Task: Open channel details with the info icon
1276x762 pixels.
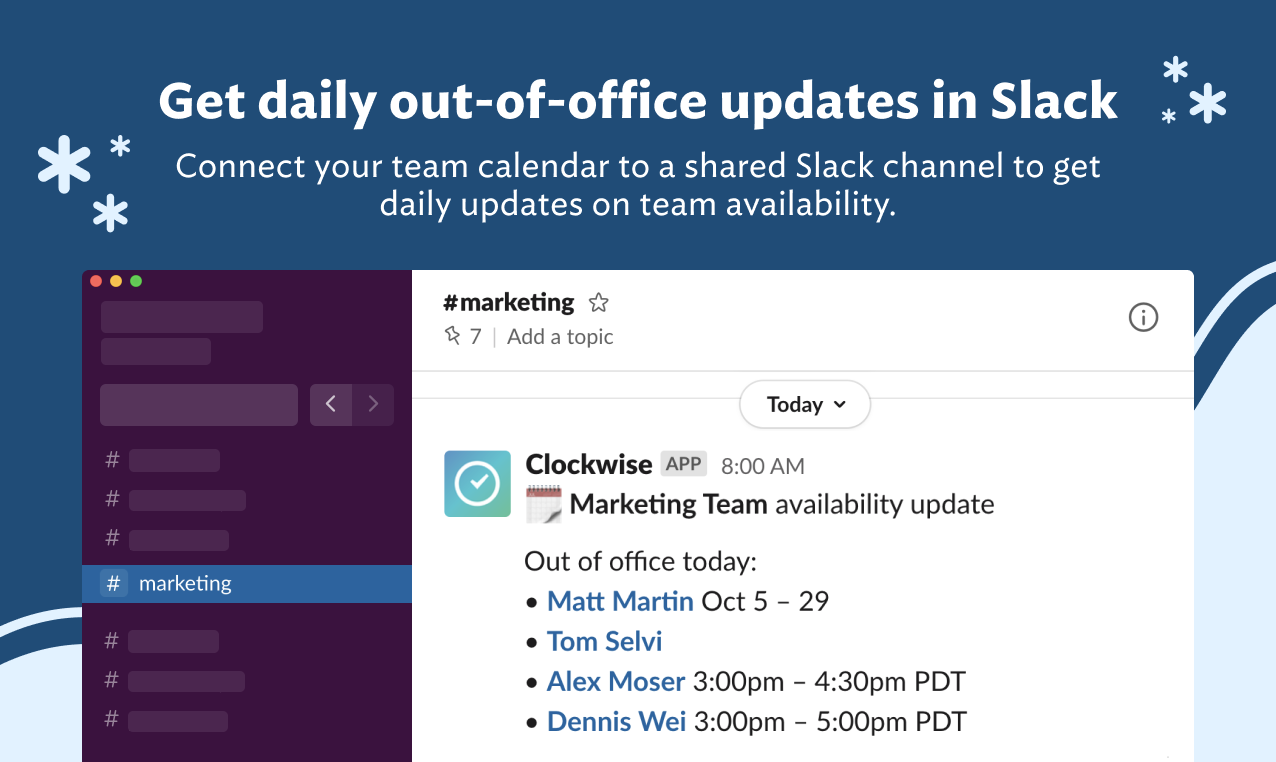Action: pyautogui.click(x=1143, y=317)
